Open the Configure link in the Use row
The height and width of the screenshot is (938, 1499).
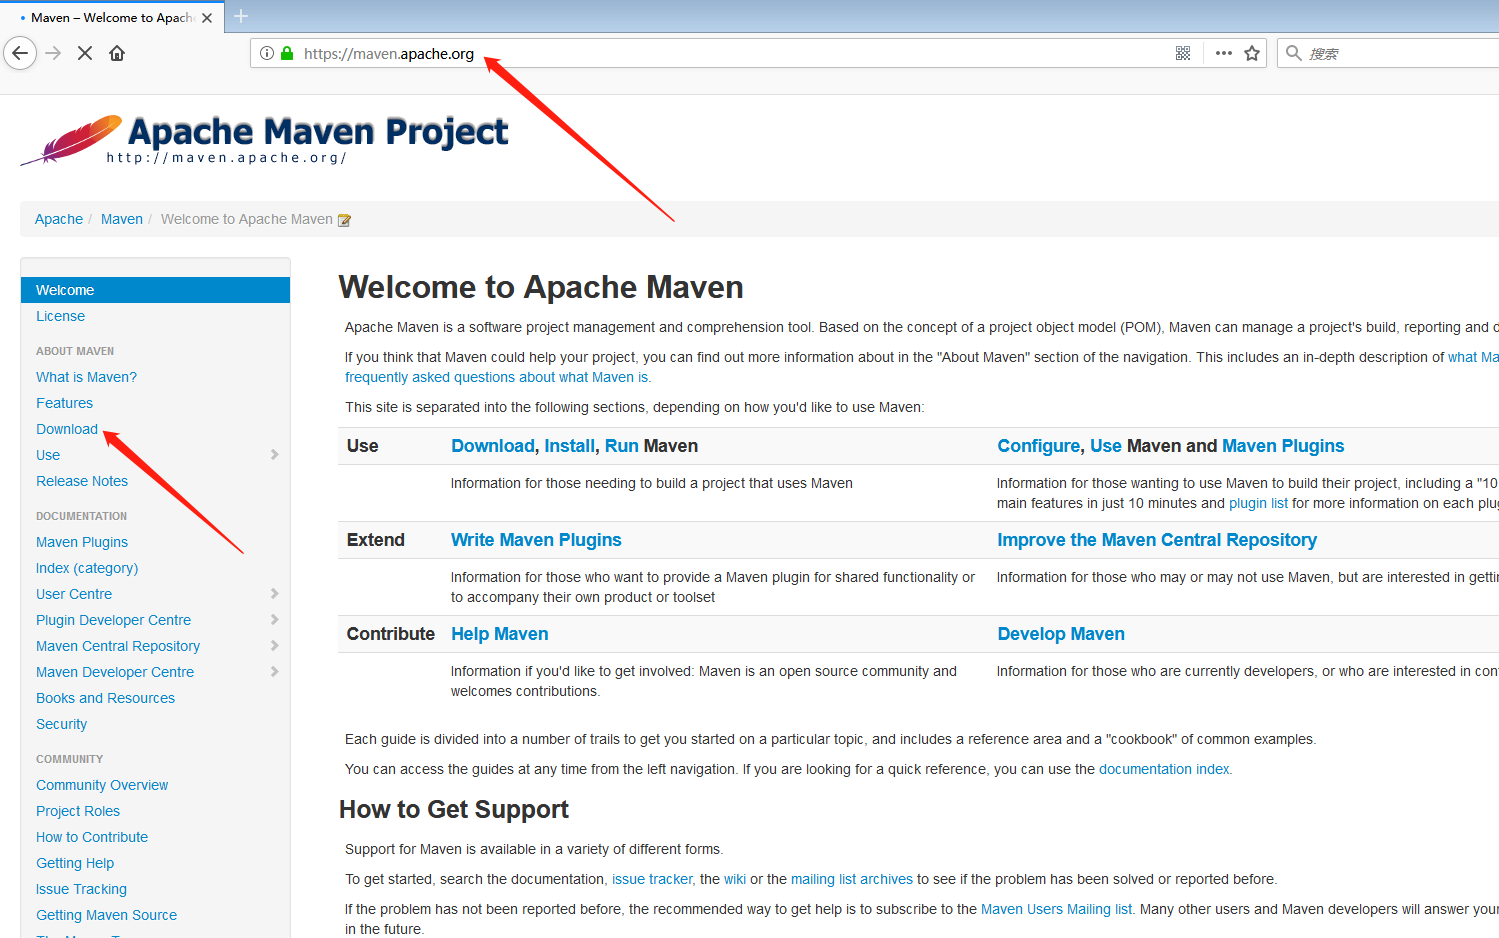(x=1039, y=446)
